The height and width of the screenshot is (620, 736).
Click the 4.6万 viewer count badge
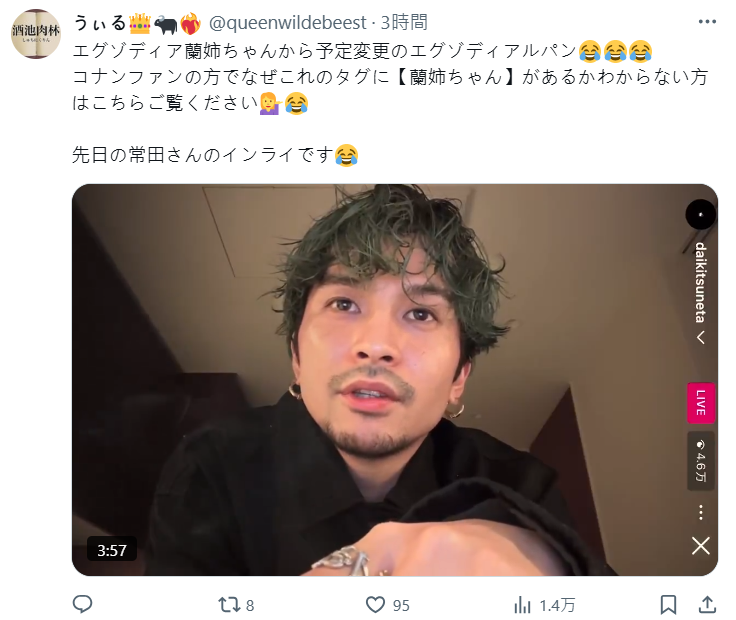pos(701,461)
